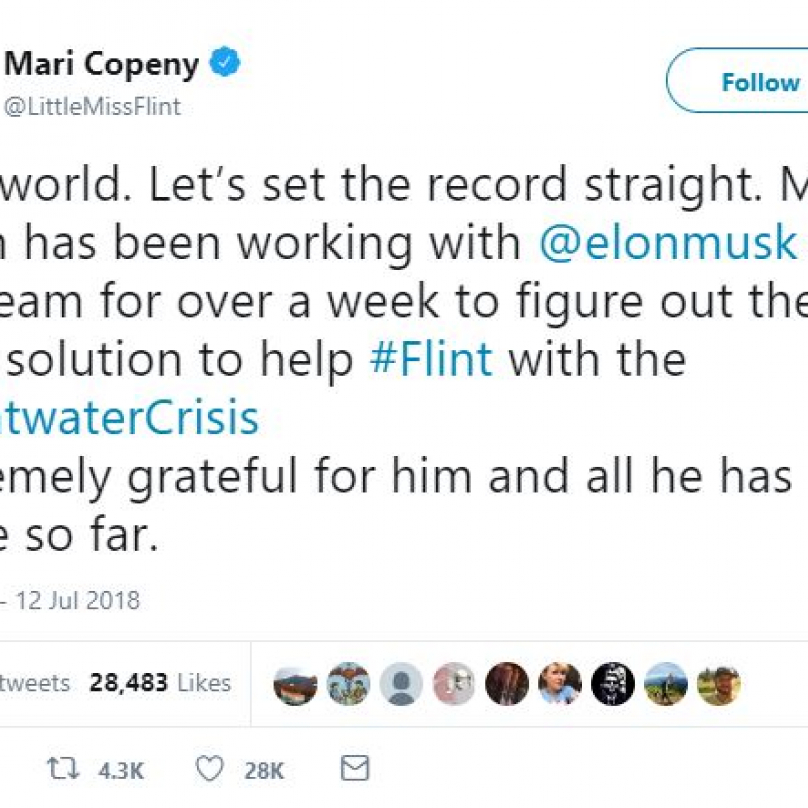Open Mari Copeny's profile name
808x808 pixels.
pos(104,66)
